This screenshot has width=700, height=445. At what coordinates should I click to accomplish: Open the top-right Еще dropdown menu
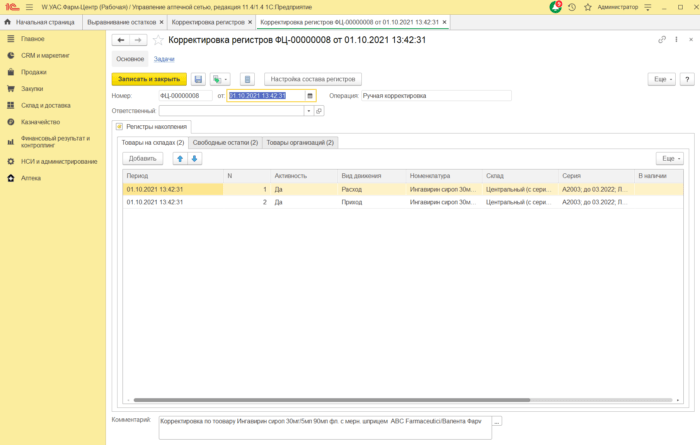click(661, 79)
